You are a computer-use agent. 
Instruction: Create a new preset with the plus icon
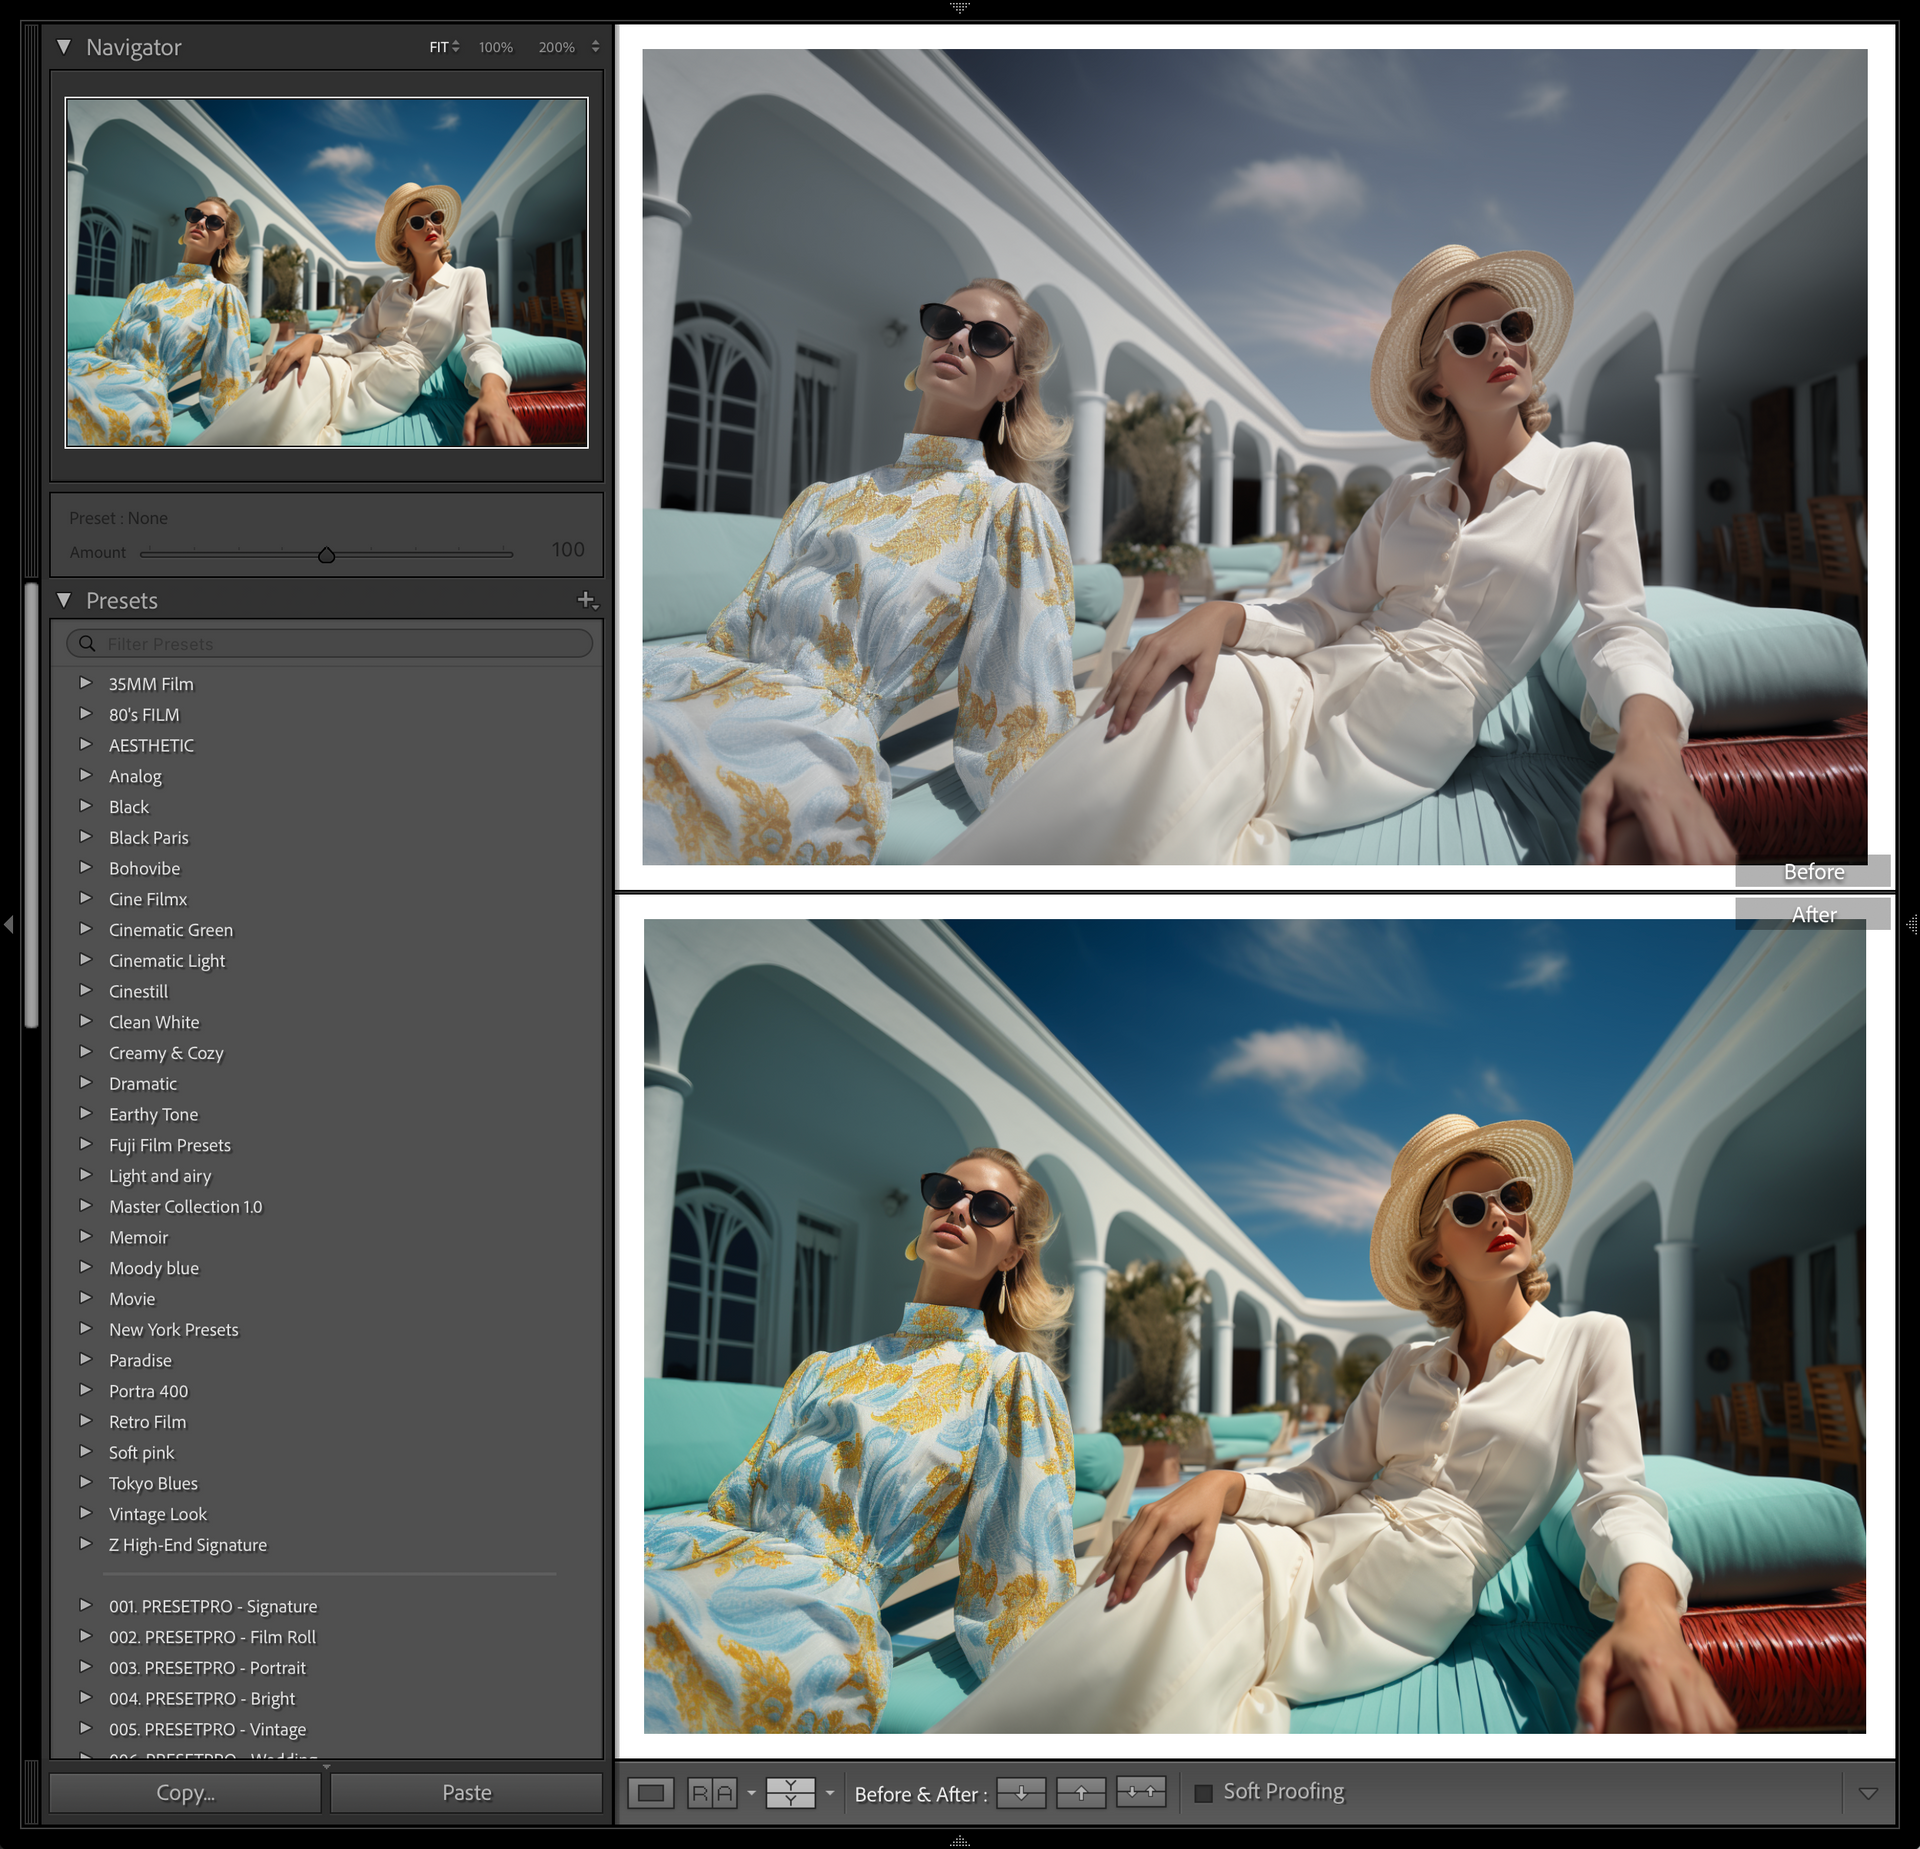pos(586,600)
